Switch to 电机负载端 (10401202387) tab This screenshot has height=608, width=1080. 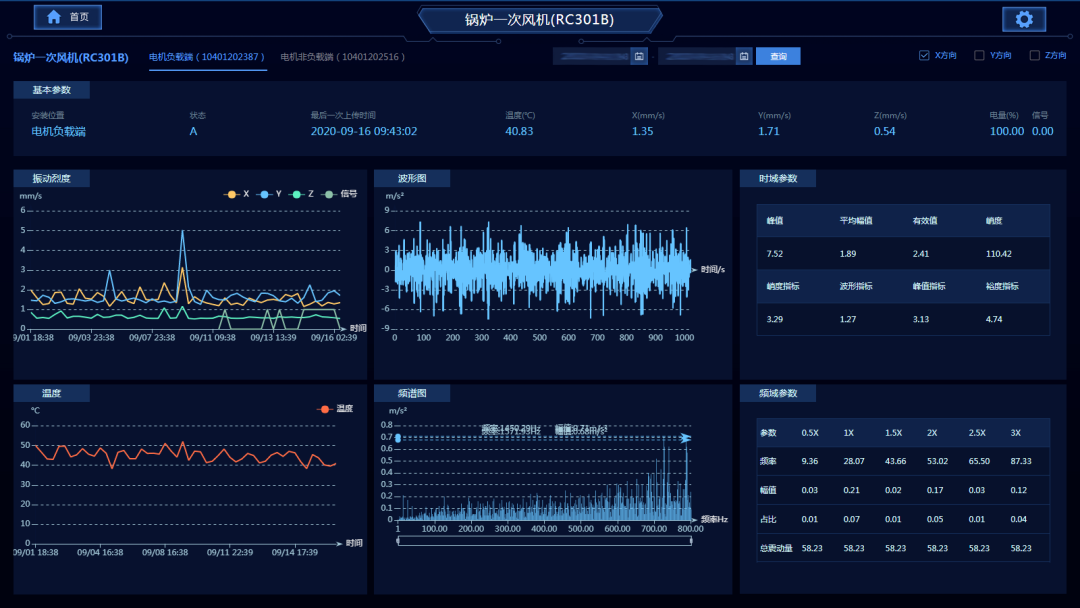tap(206, 57)
